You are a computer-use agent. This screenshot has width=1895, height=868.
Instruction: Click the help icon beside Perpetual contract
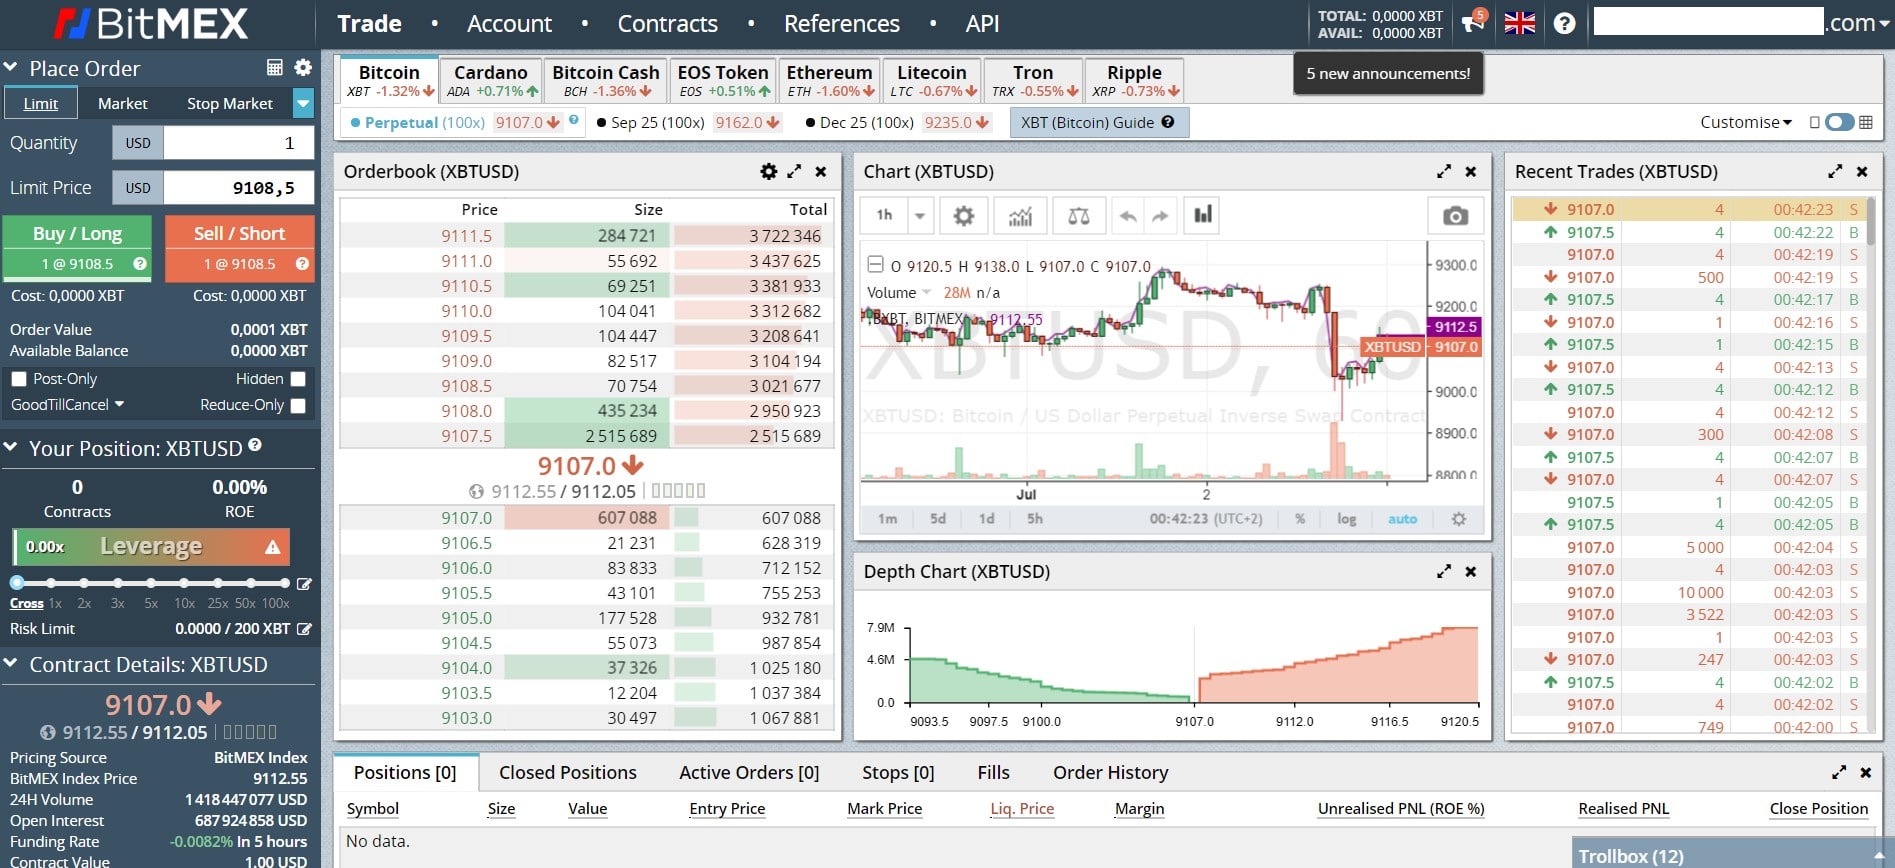(574, 120)
